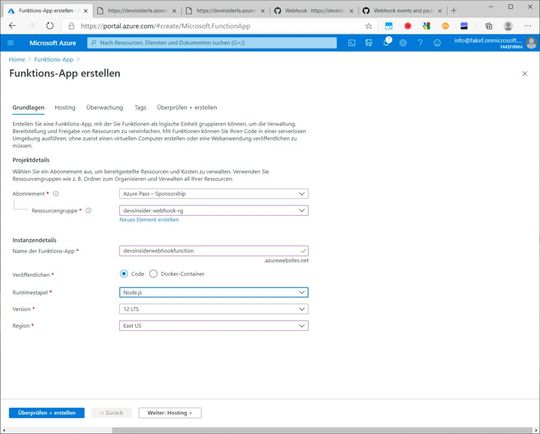Switch to the Überwachung tab

105,107
